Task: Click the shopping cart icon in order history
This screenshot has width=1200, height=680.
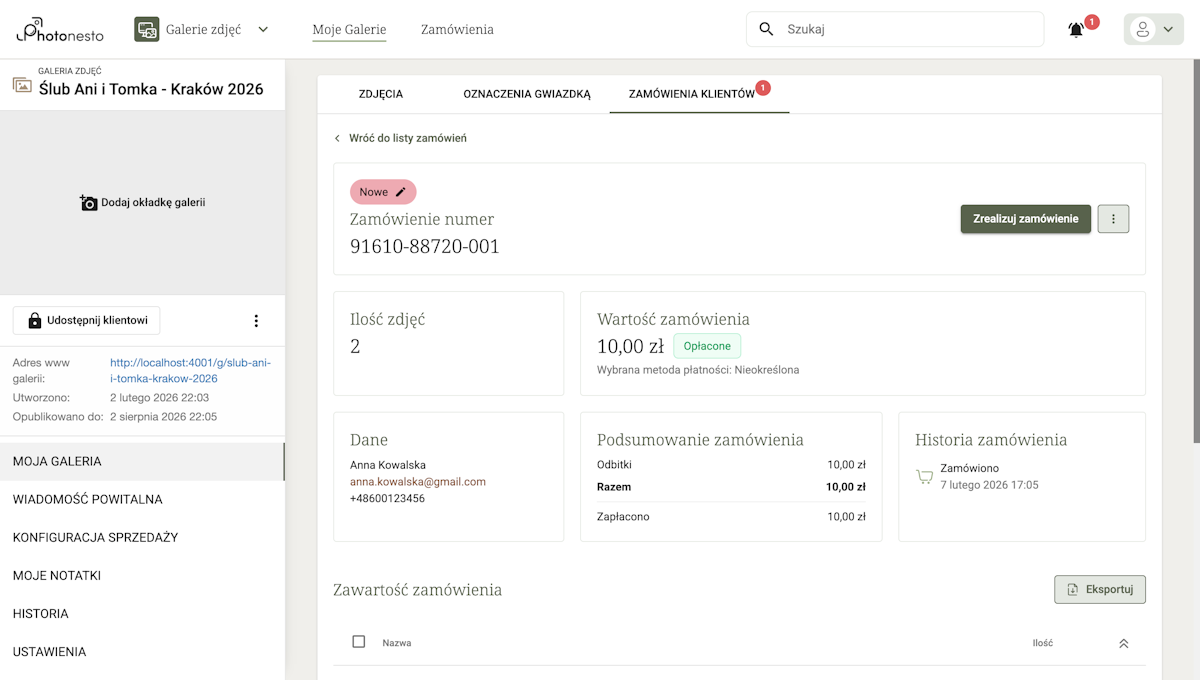Action: click(925, 477)
